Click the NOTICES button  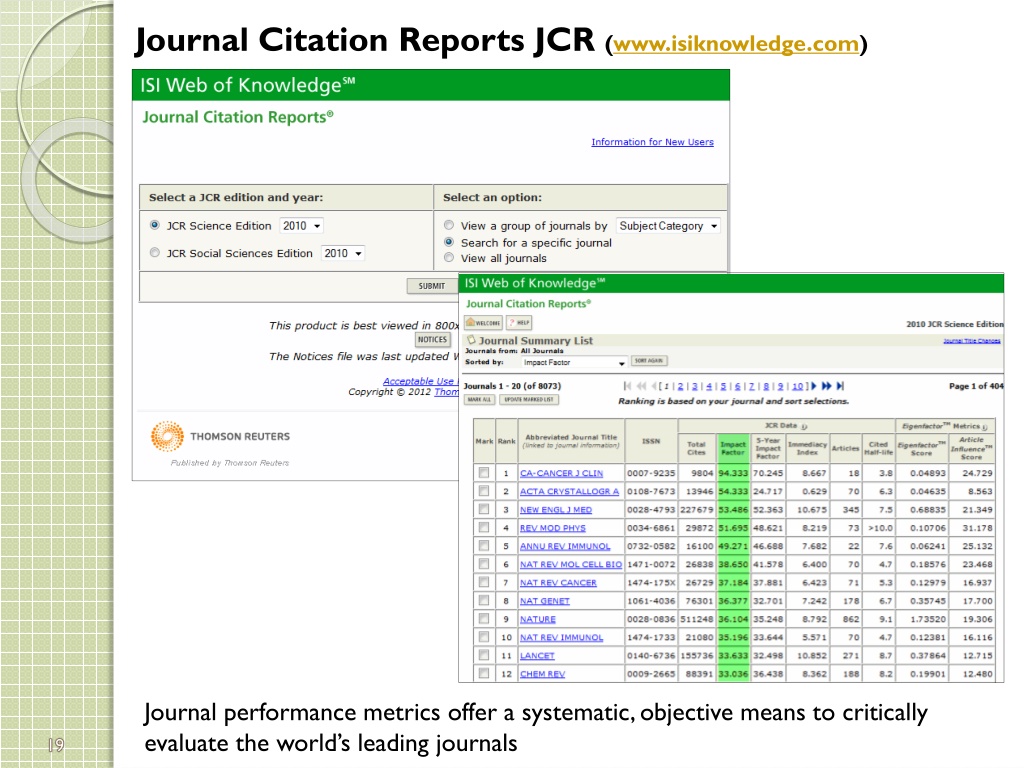[432, 340]
